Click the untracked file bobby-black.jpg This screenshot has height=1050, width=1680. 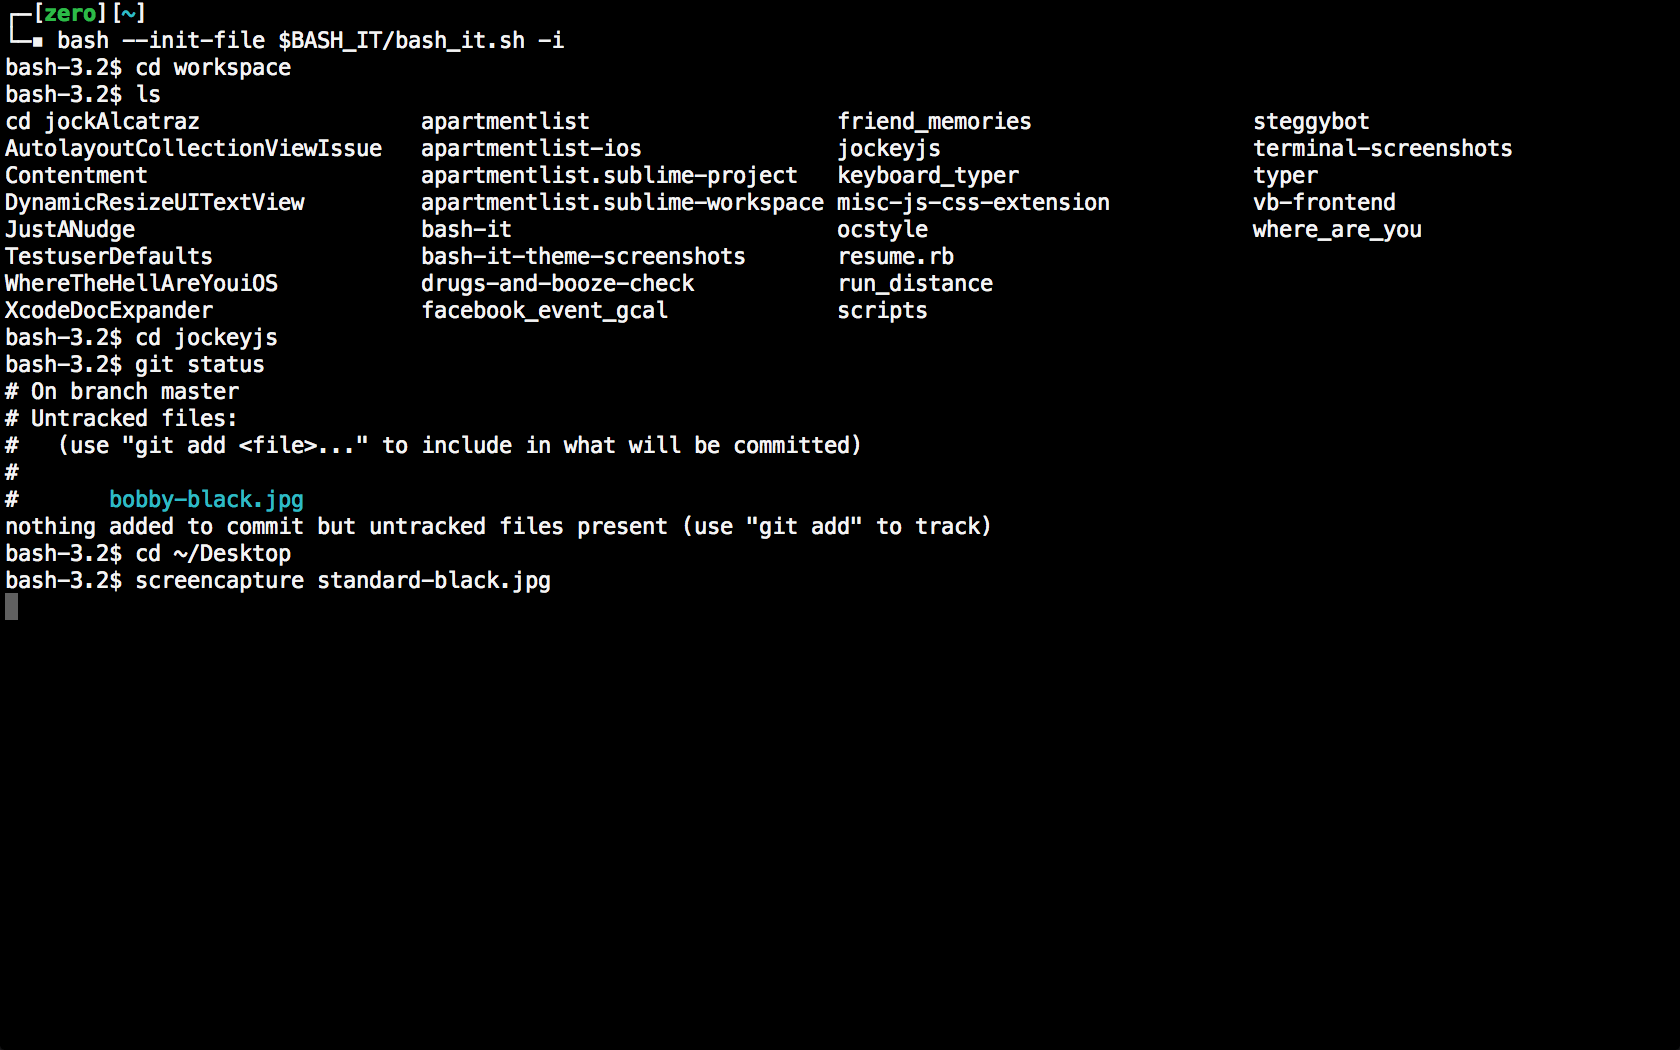point(206,499)
